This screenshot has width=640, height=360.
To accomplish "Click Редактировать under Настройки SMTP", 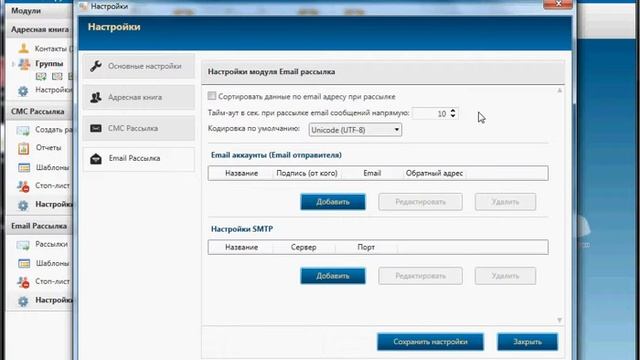I will pyautogui.click(x=420, y=276).
